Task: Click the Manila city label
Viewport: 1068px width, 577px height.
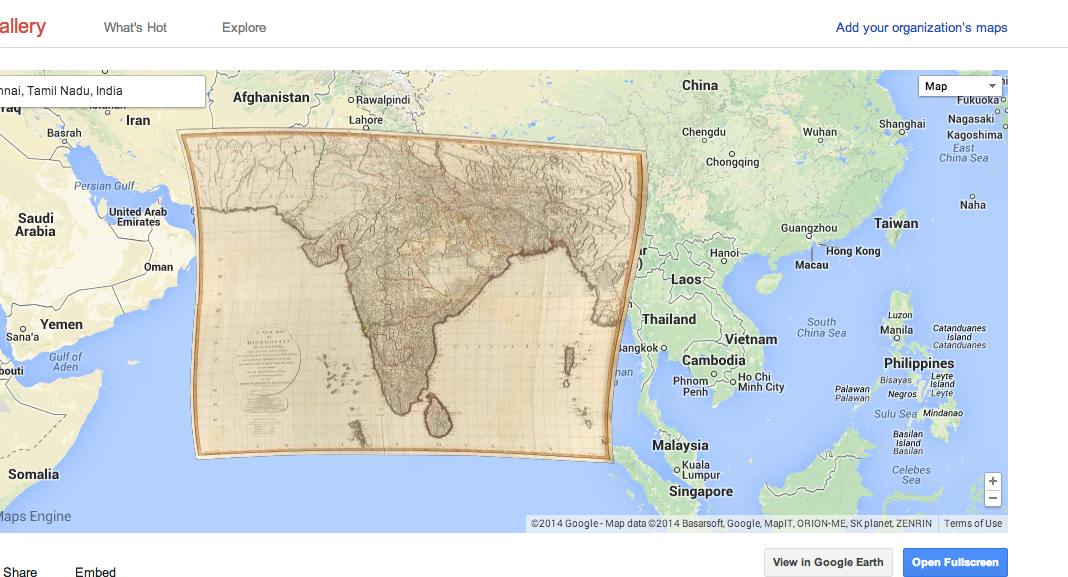Action: pyautogui.click(x=896, y=330)
